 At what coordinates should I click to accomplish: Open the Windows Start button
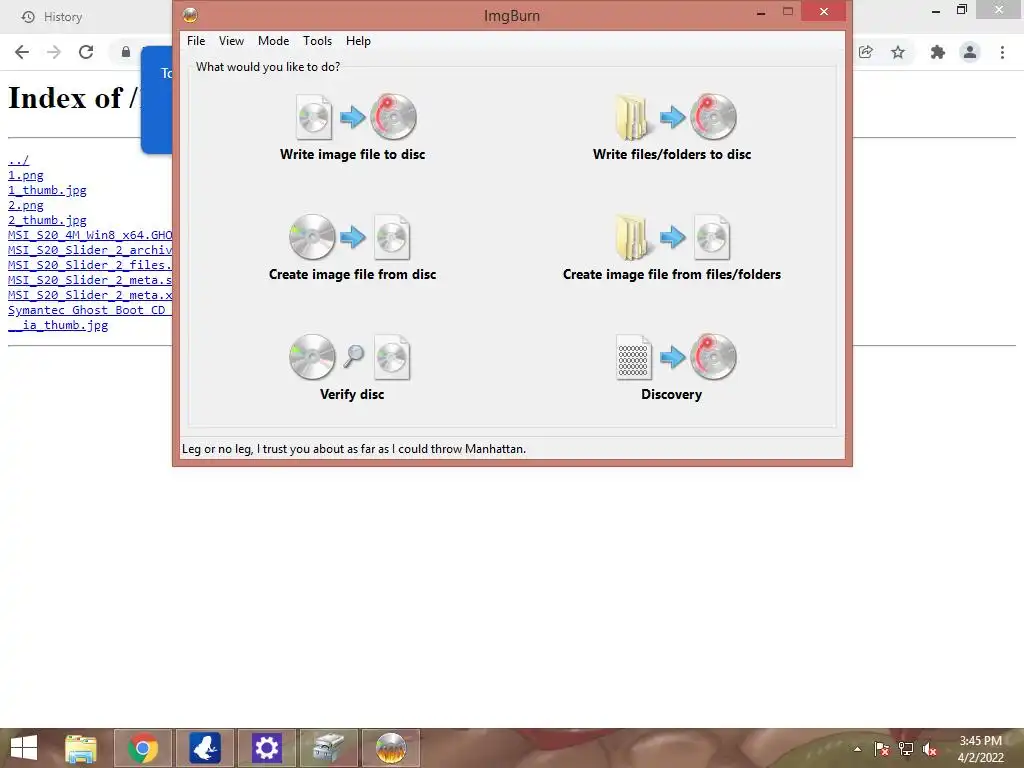(x=24, y=748)
